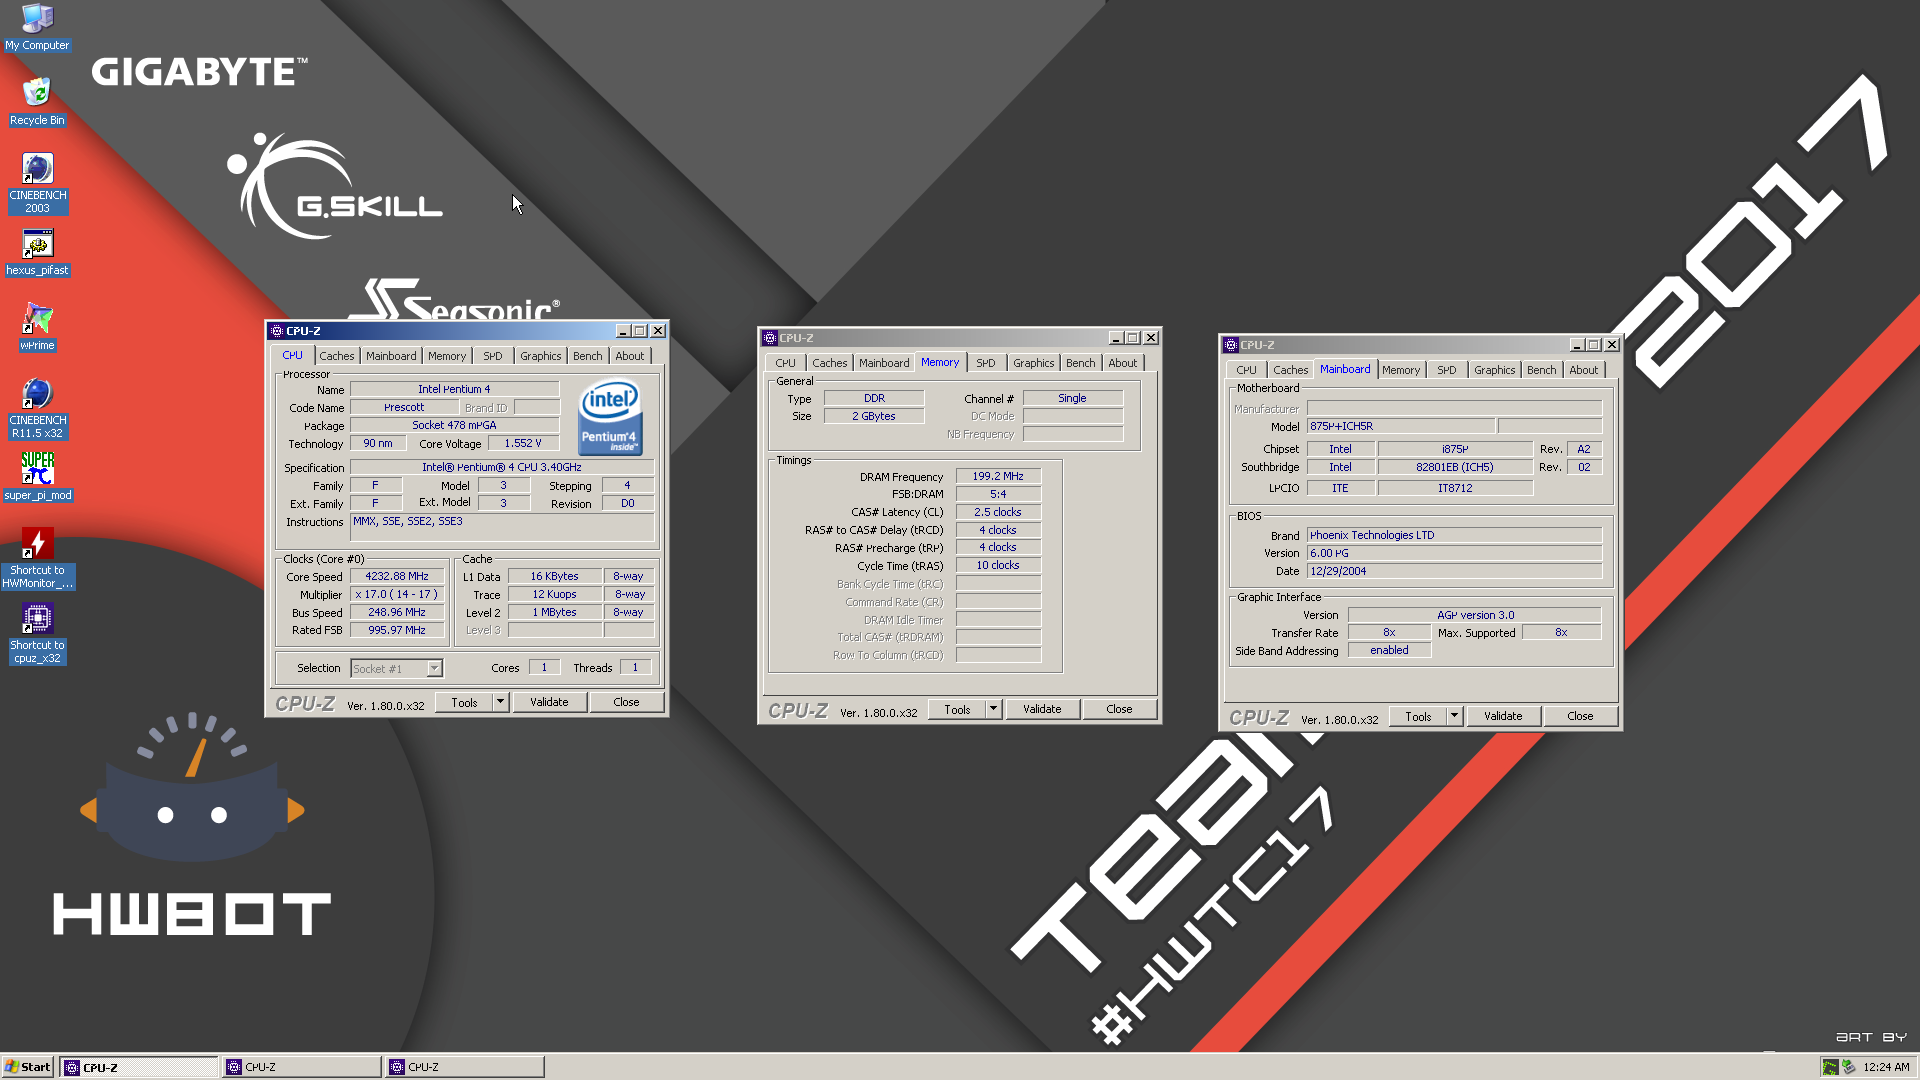Viewport: 1920px width, 1080px height.
Task: Expand Tools dropdown arrow in left window
Action: tap(501, 702)
